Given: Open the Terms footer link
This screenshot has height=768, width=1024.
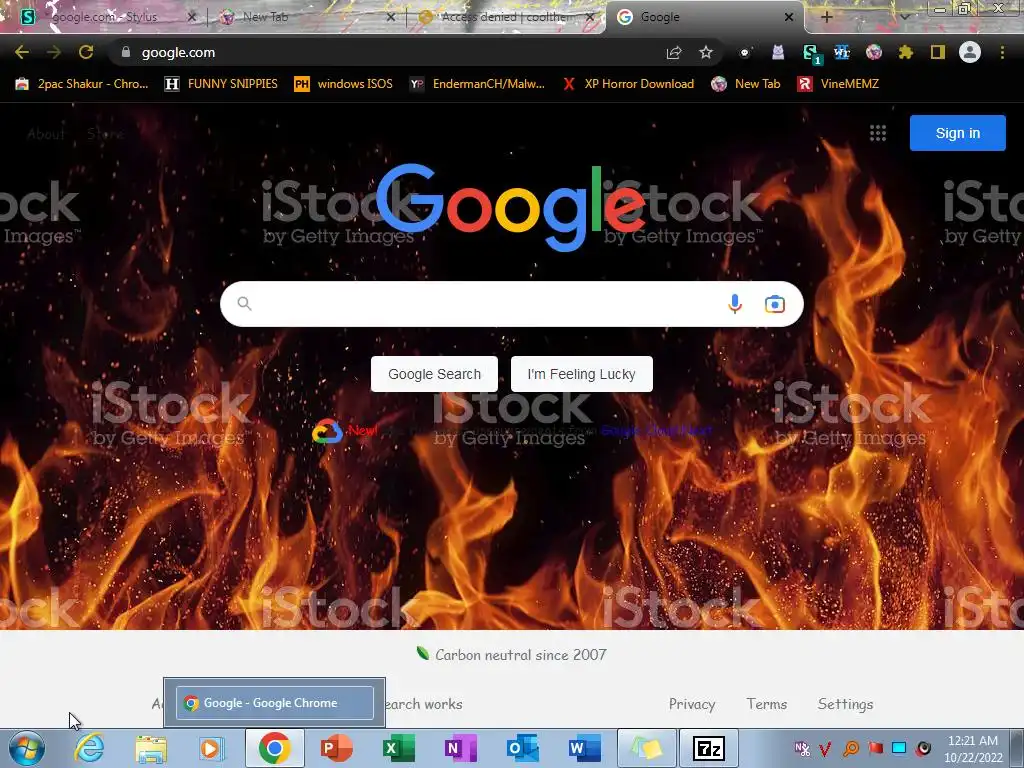Looking at the screenshot, I should point(767,704).
